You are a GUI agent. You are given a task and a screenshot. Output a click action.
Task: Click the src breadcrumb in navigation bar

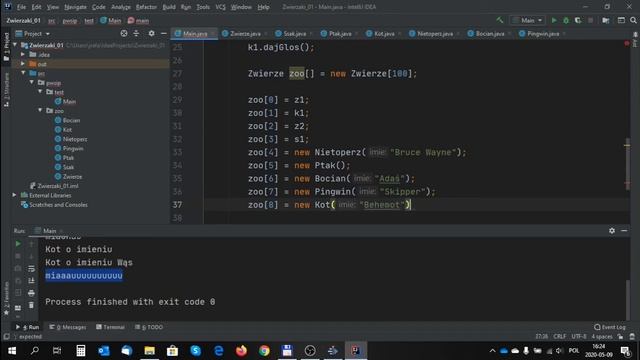click(x=51, y=20)
